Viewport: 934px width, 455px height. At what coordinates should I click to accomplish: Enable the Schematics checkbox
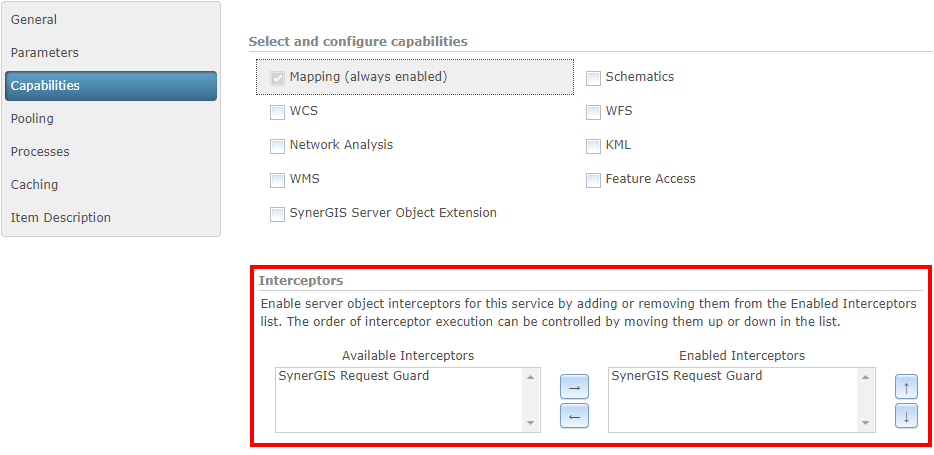pos(593,78)
